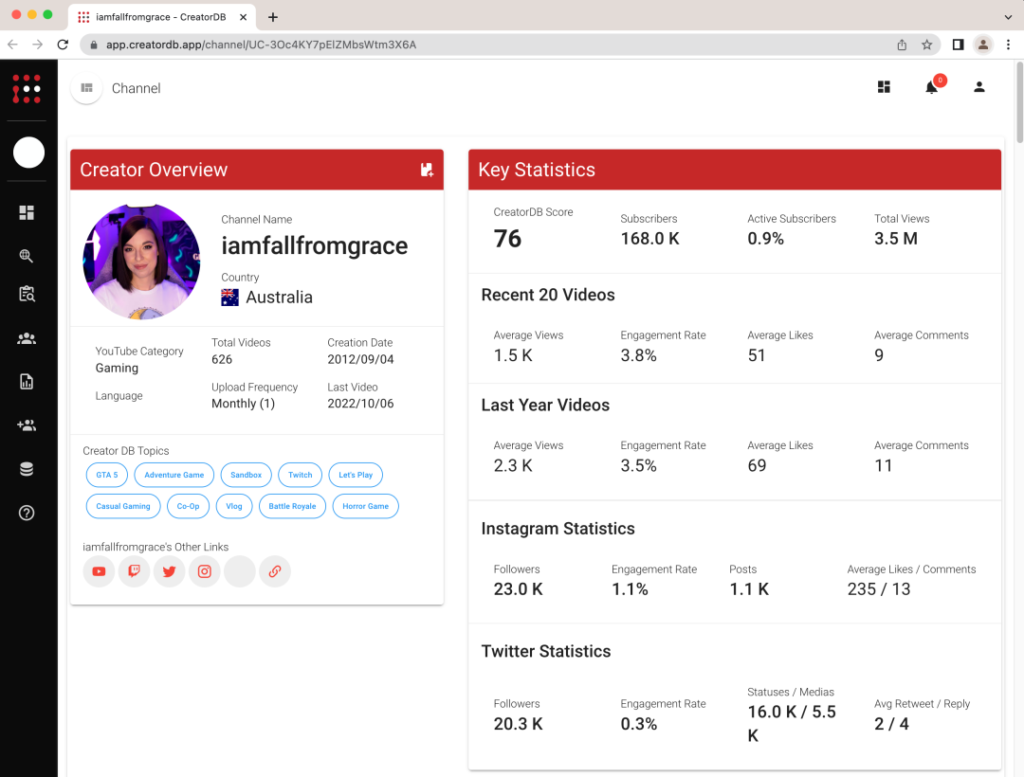Save creator via Creator Overview bookmark icon
This screenshot has width=1024, height=777.
click(426, 170)
